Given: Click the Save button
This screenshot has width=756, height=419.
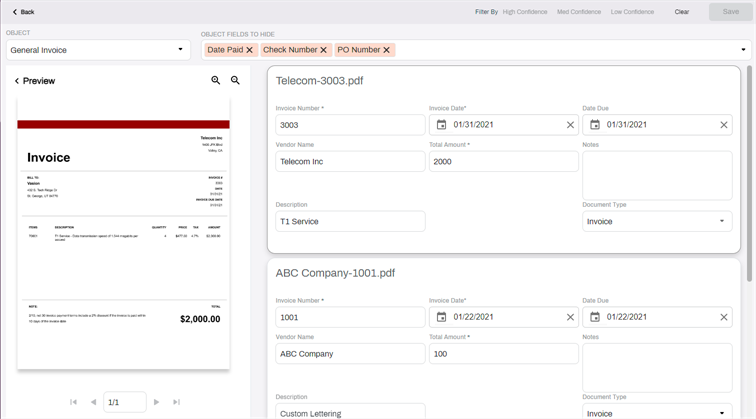Looking at the screenshot, I should 730,12.
